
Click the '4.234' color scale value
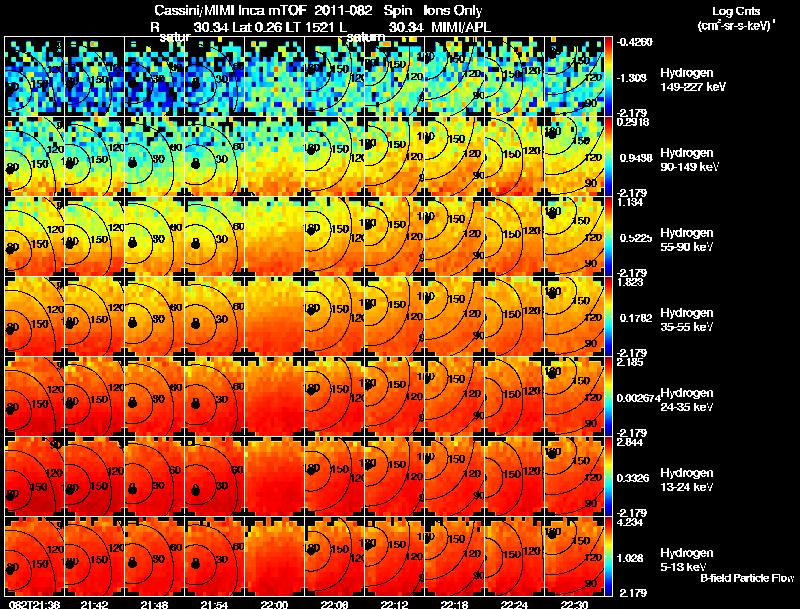(x=631, y=522)
